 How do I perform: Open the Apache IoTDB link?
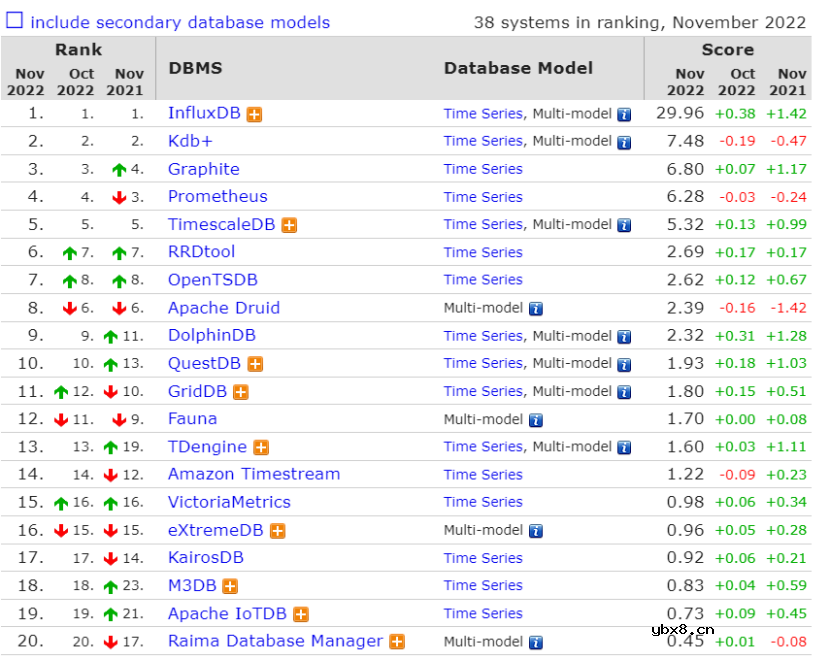(227, 614)
